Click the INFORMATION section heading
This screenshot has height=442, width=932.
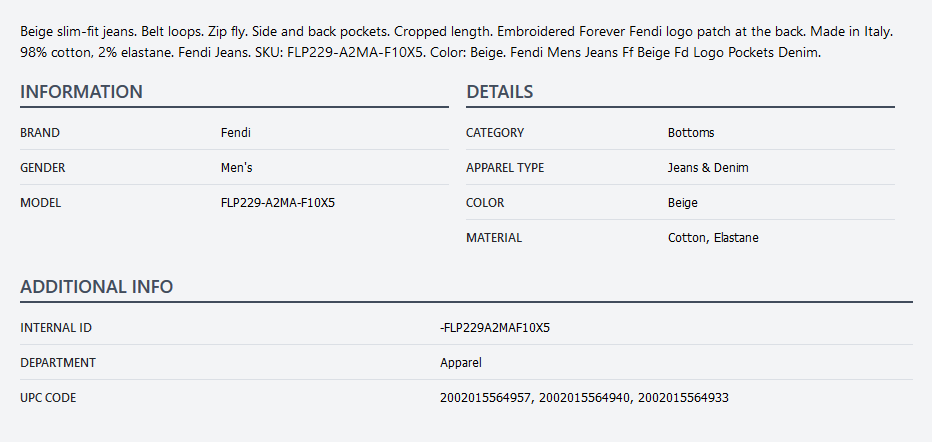[81, 92]
